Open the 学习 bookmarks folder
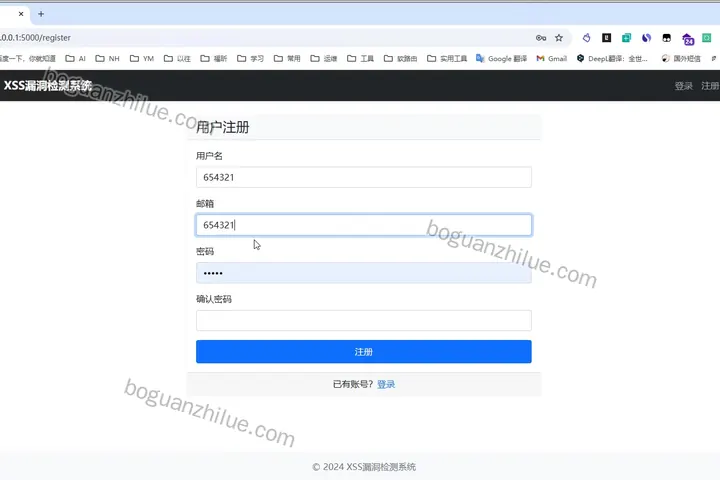Viewport: 720px width, 480px height. [250, 58]
